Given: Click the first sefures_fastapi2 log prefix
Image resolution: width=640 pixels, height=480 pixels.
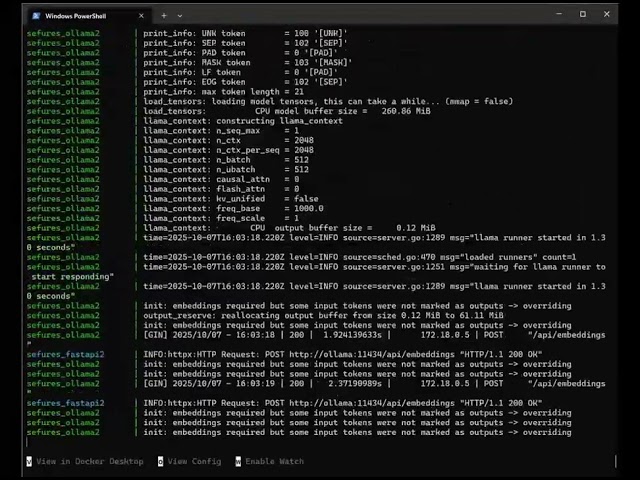Looking at the screenshot, I should [65, 354].
